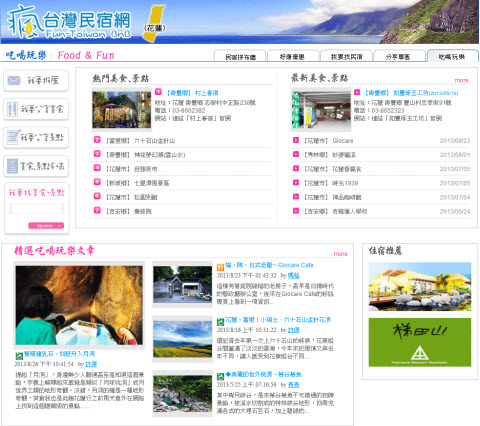Image resolution: width=480 pixels, height=426 pixels.
Task: Click the envelope icon in the sidebar
Action: click(14, 80)
